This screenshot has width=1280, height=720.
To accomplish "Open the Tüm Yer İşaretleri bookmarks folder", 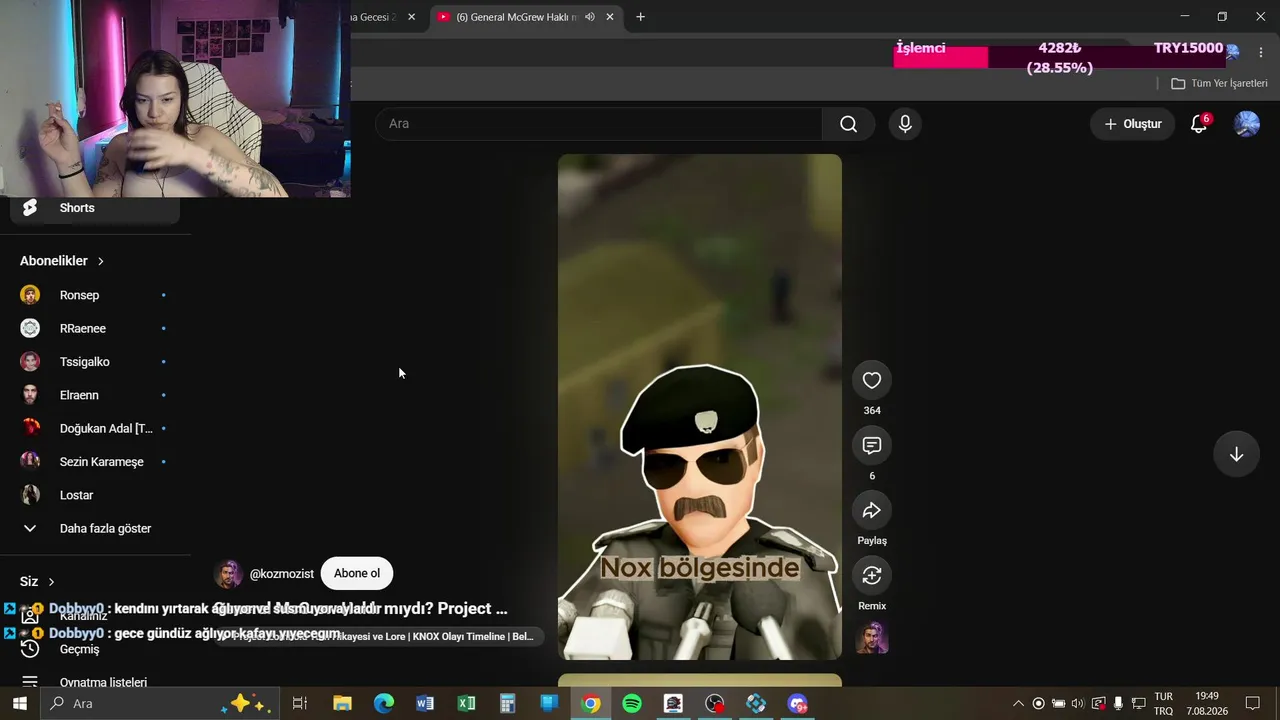I will (x=1219, y=84).
